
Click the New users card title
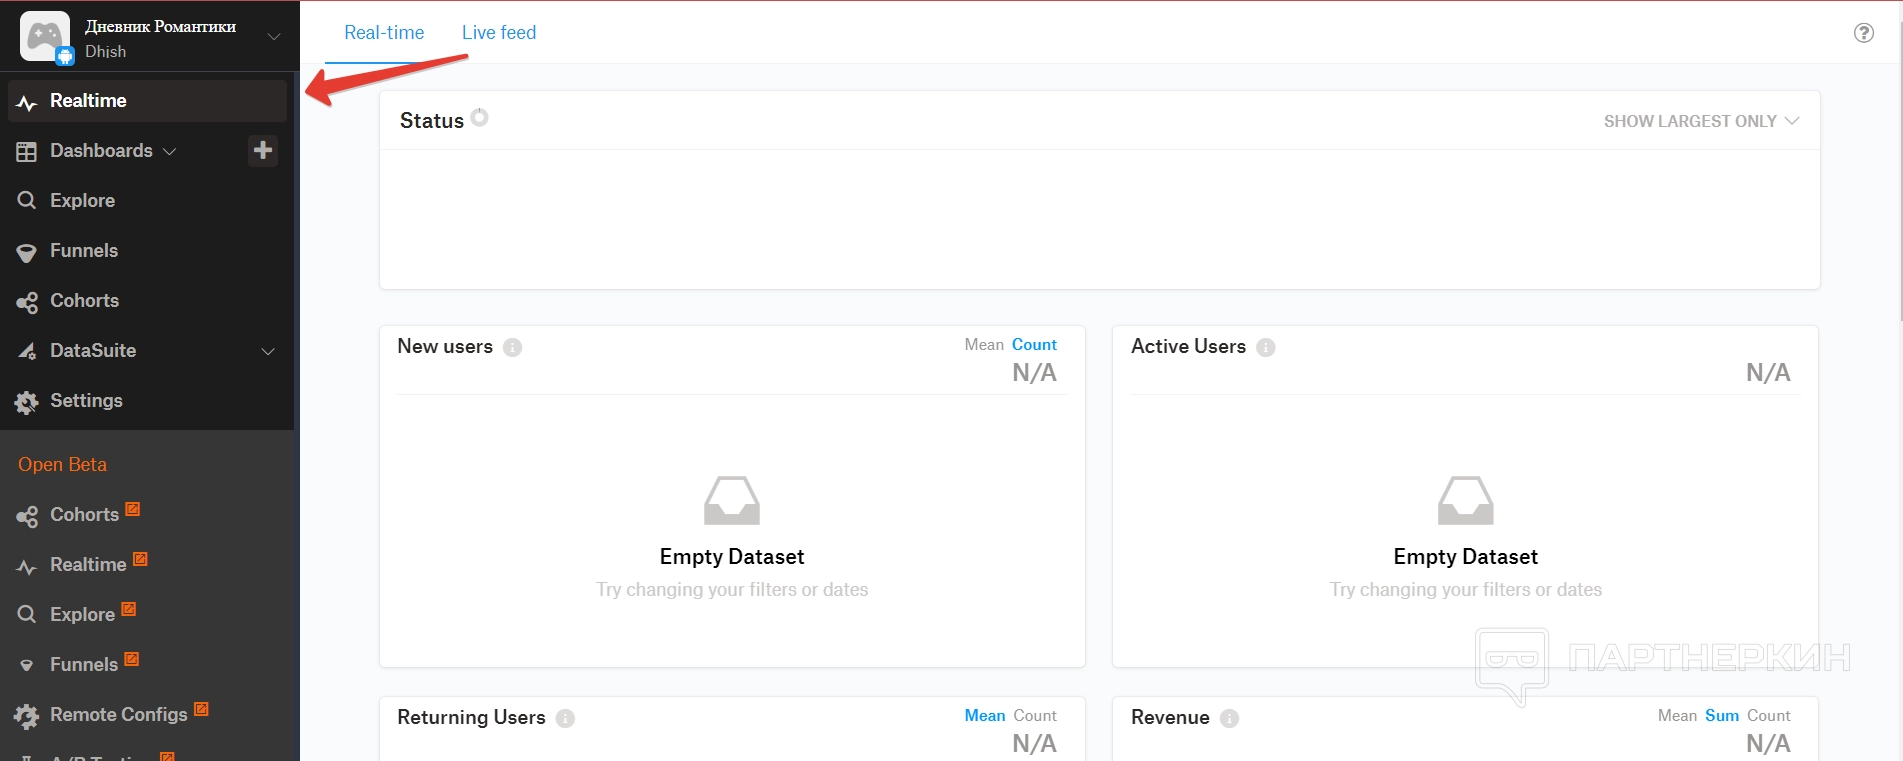[445, 347]
